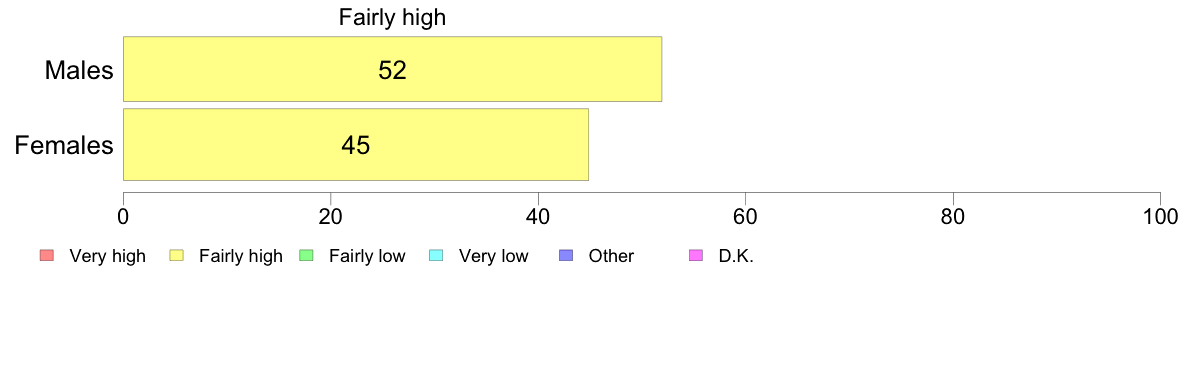Click the value 45 in Females bar

click(x=355, y=145)
